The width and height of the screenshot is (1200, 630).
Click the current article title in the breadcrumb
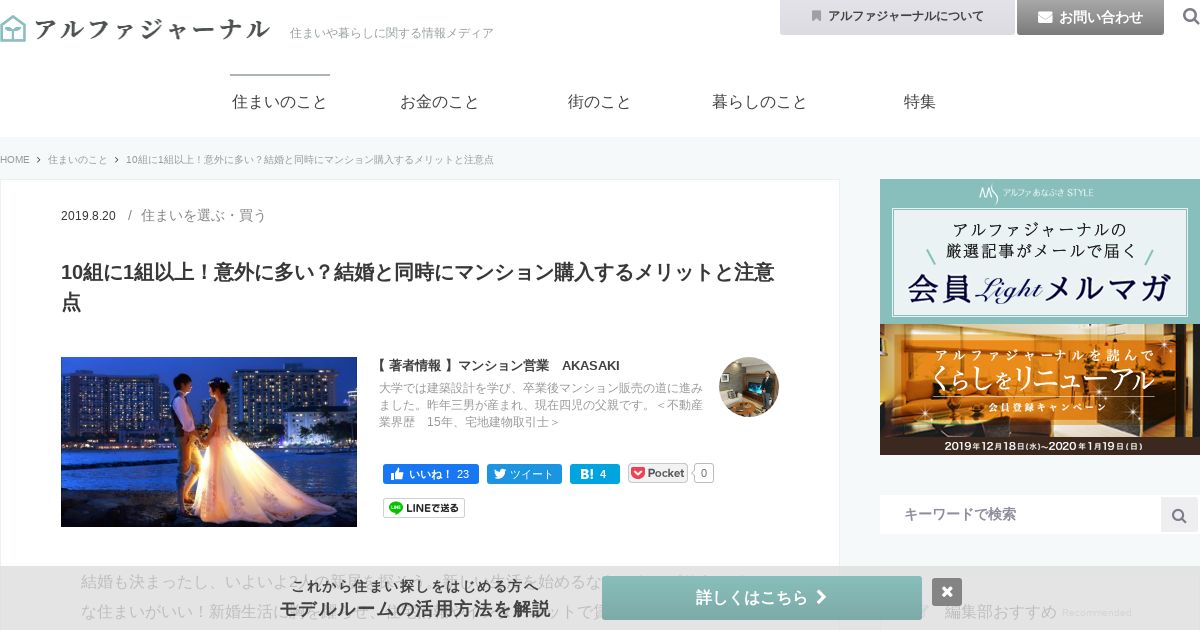(310, 160)
